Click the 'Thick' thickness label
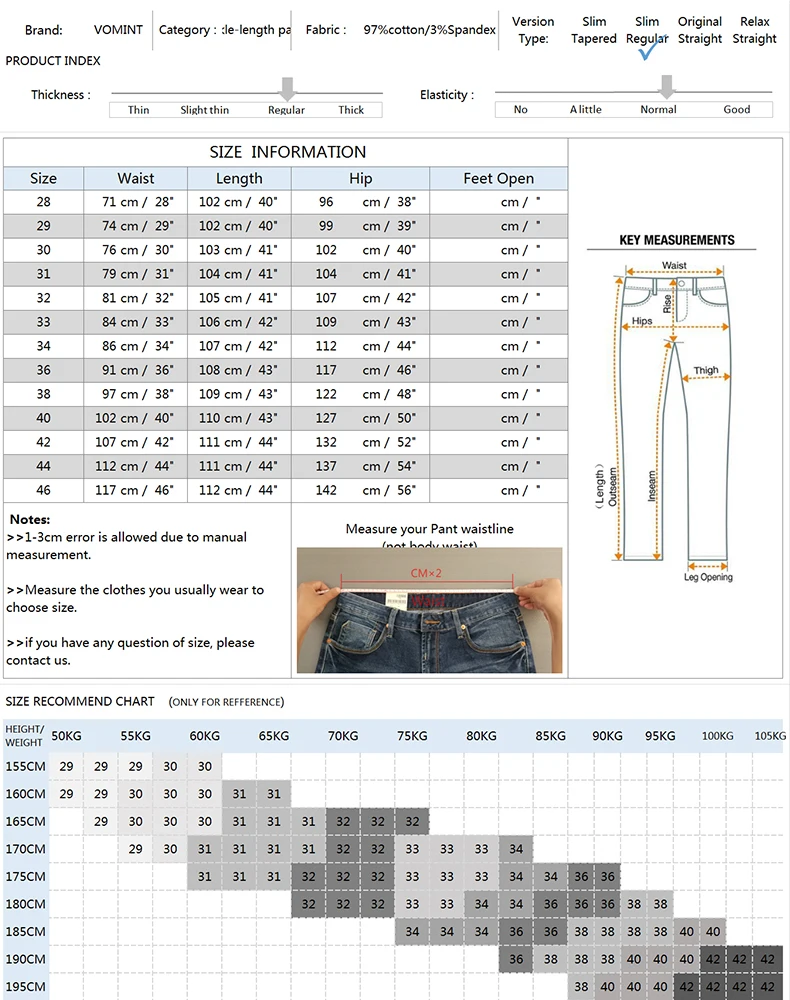 (351, 110)
